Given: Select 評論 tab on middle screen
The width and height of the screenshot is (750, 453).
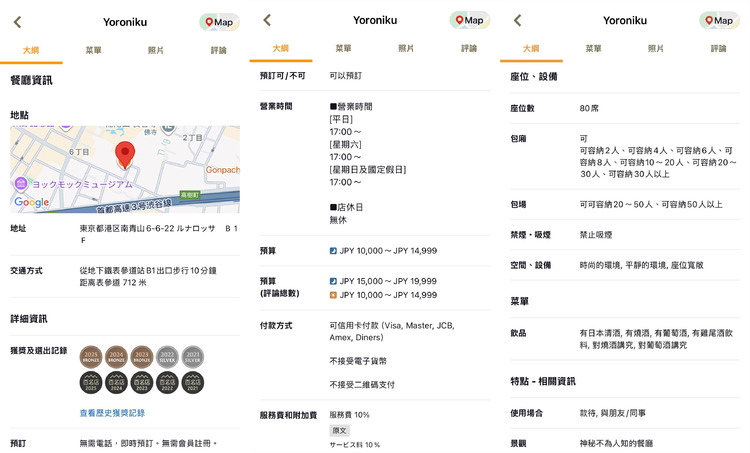Looking at the screenshot, I should click(469, 48).
